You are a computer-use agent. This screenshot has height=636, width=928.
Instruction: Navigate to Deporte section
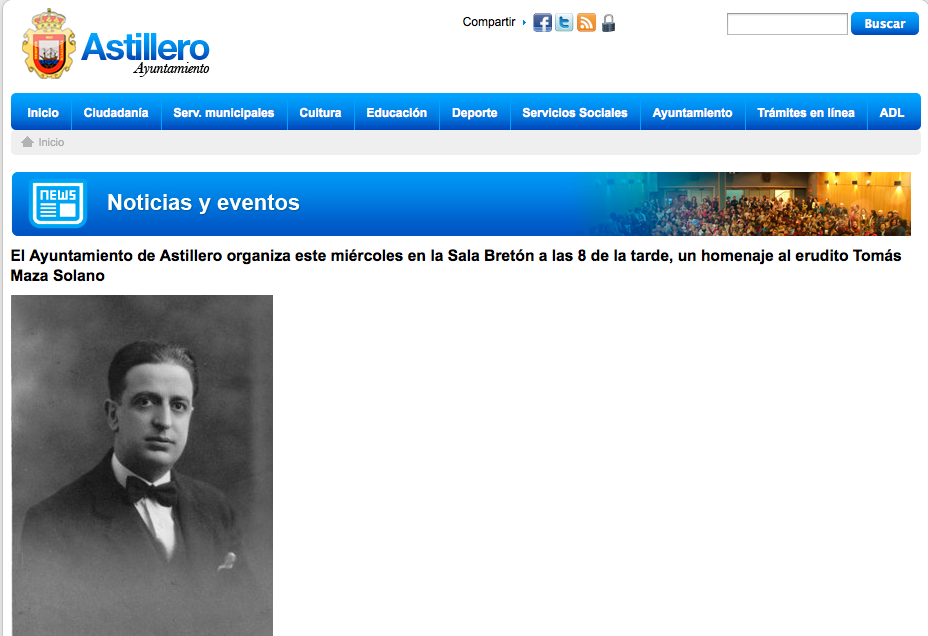475,112
